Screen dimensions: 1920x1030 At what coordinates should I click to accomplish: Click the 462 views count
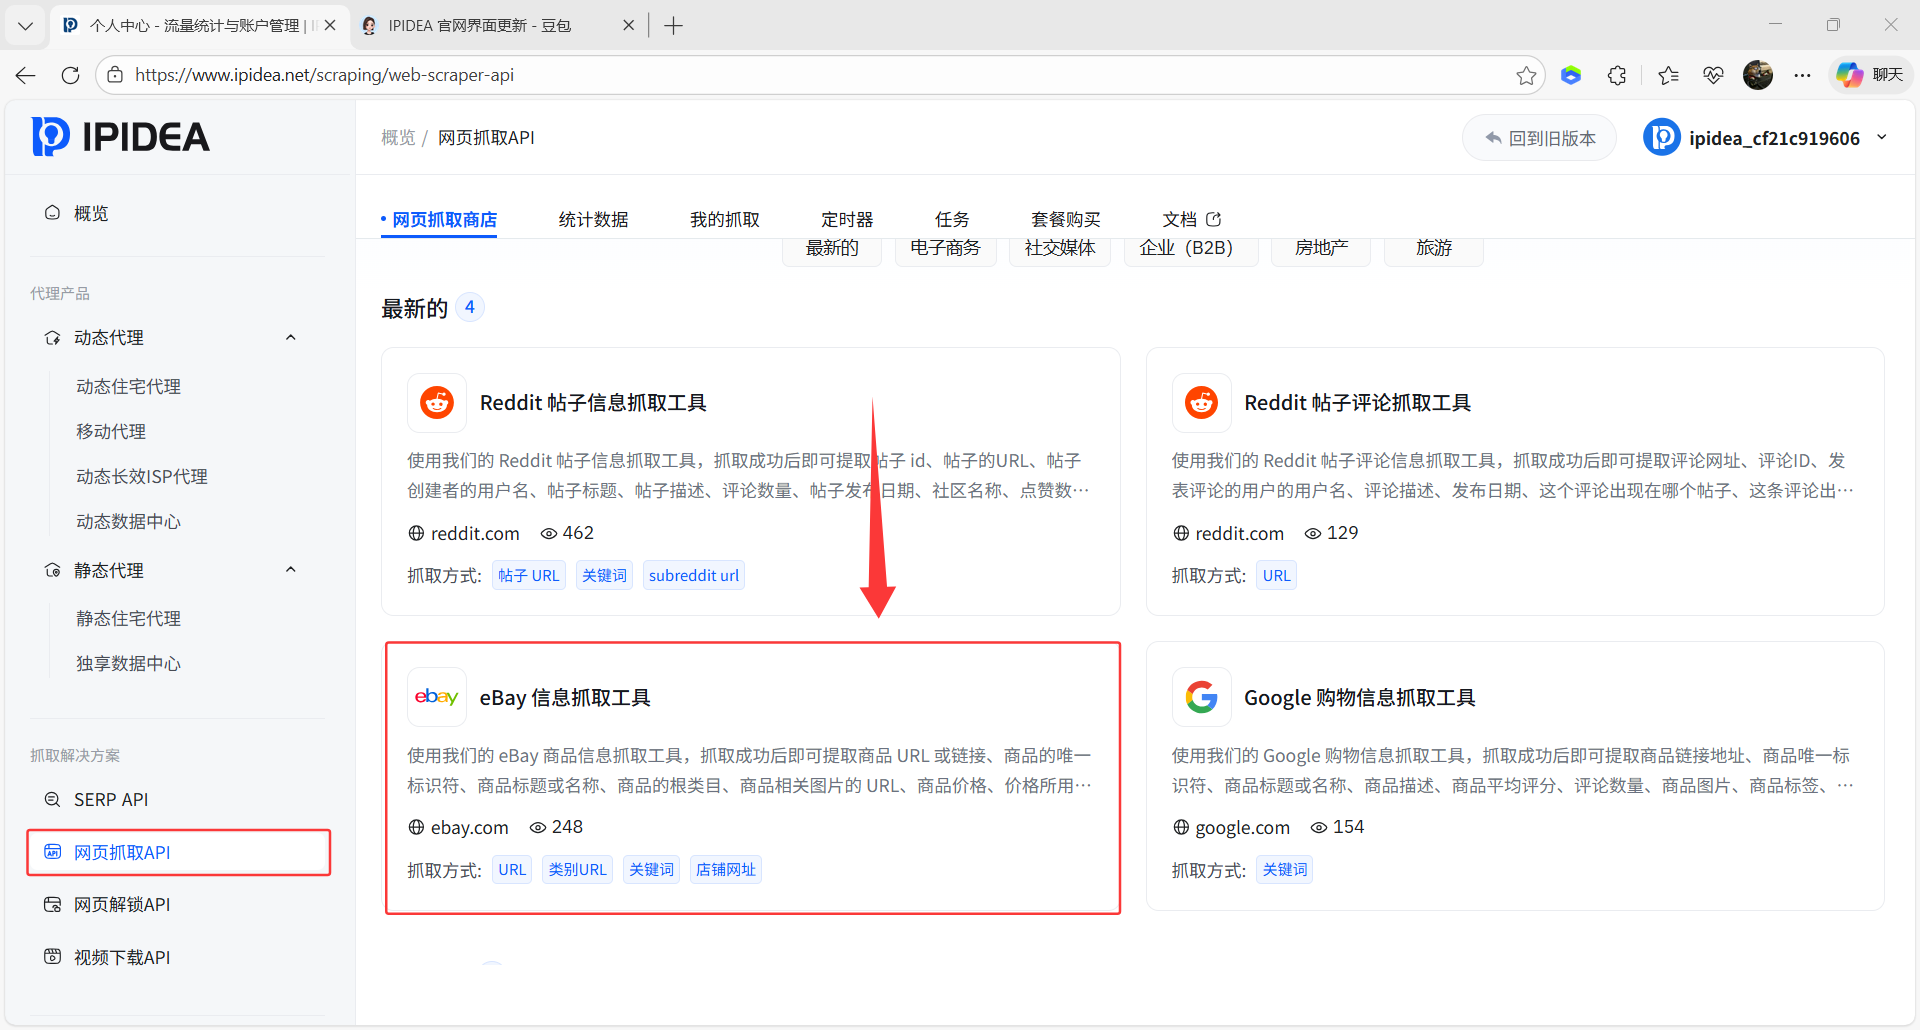tap(578, 533)
